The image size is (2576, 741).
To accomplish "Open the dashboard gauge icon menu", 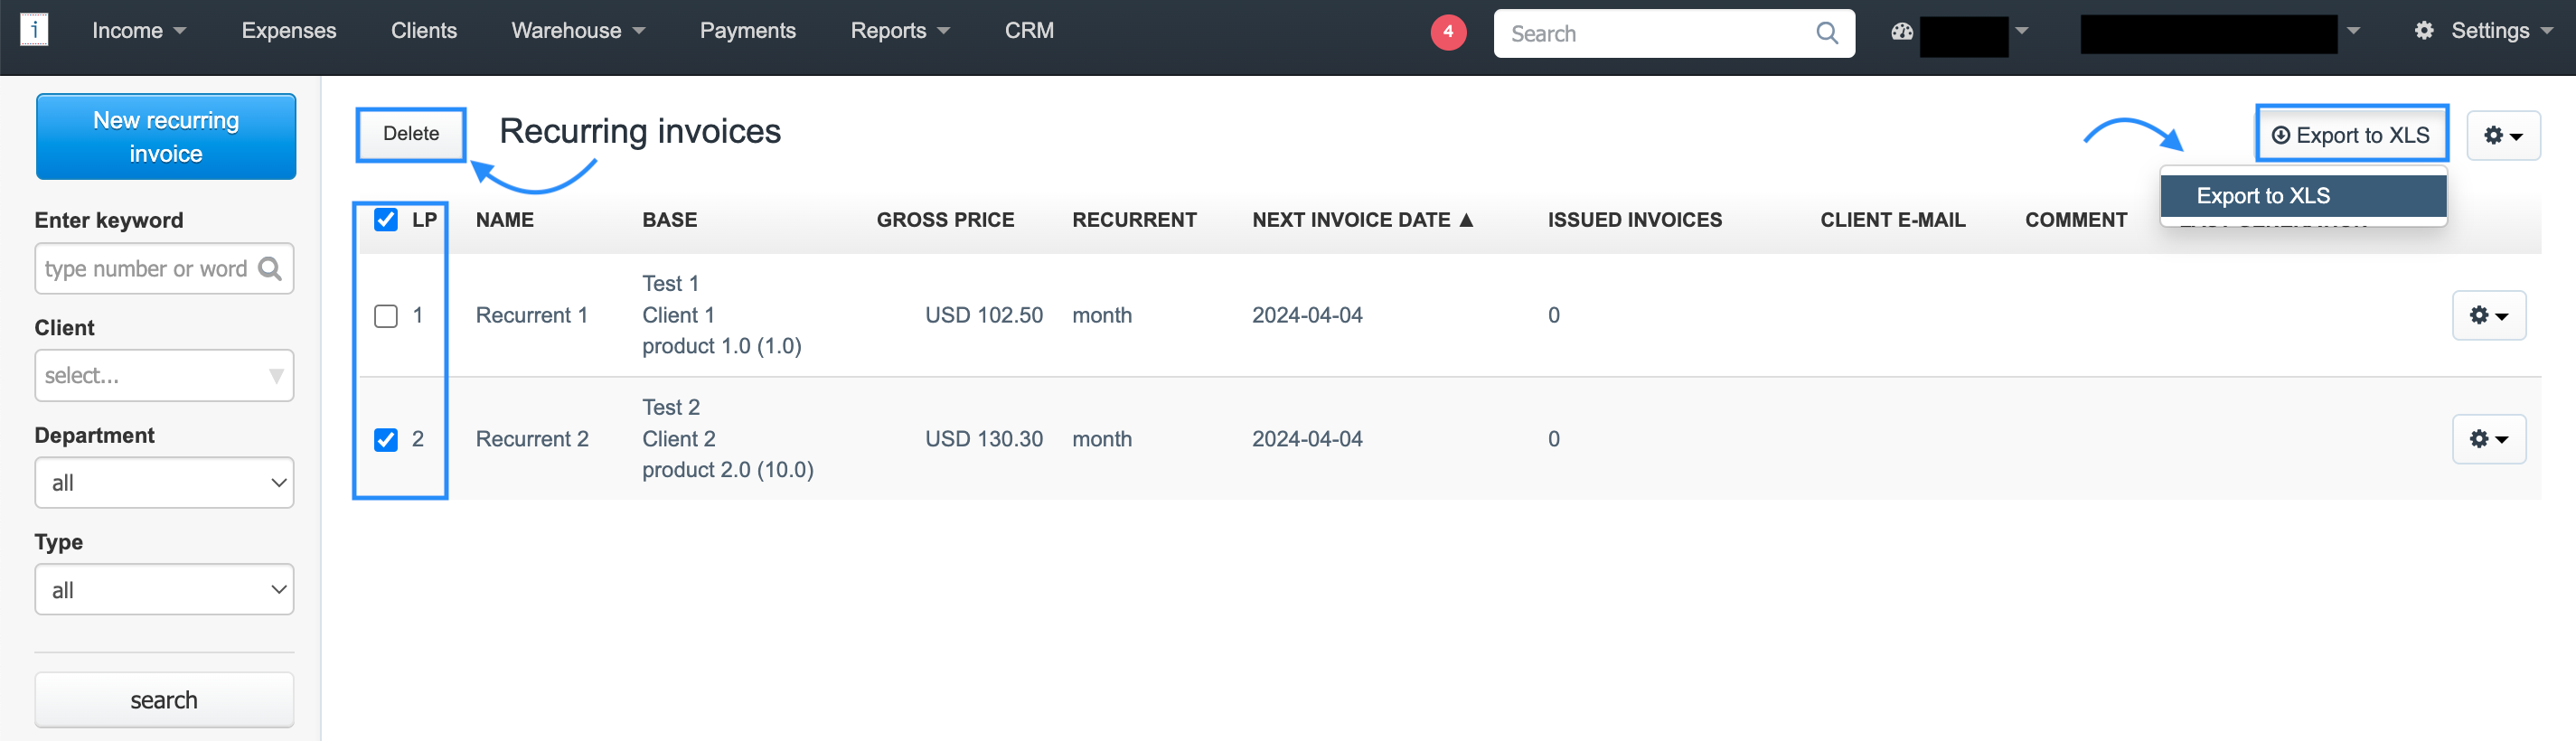I will pos(1901,32).
